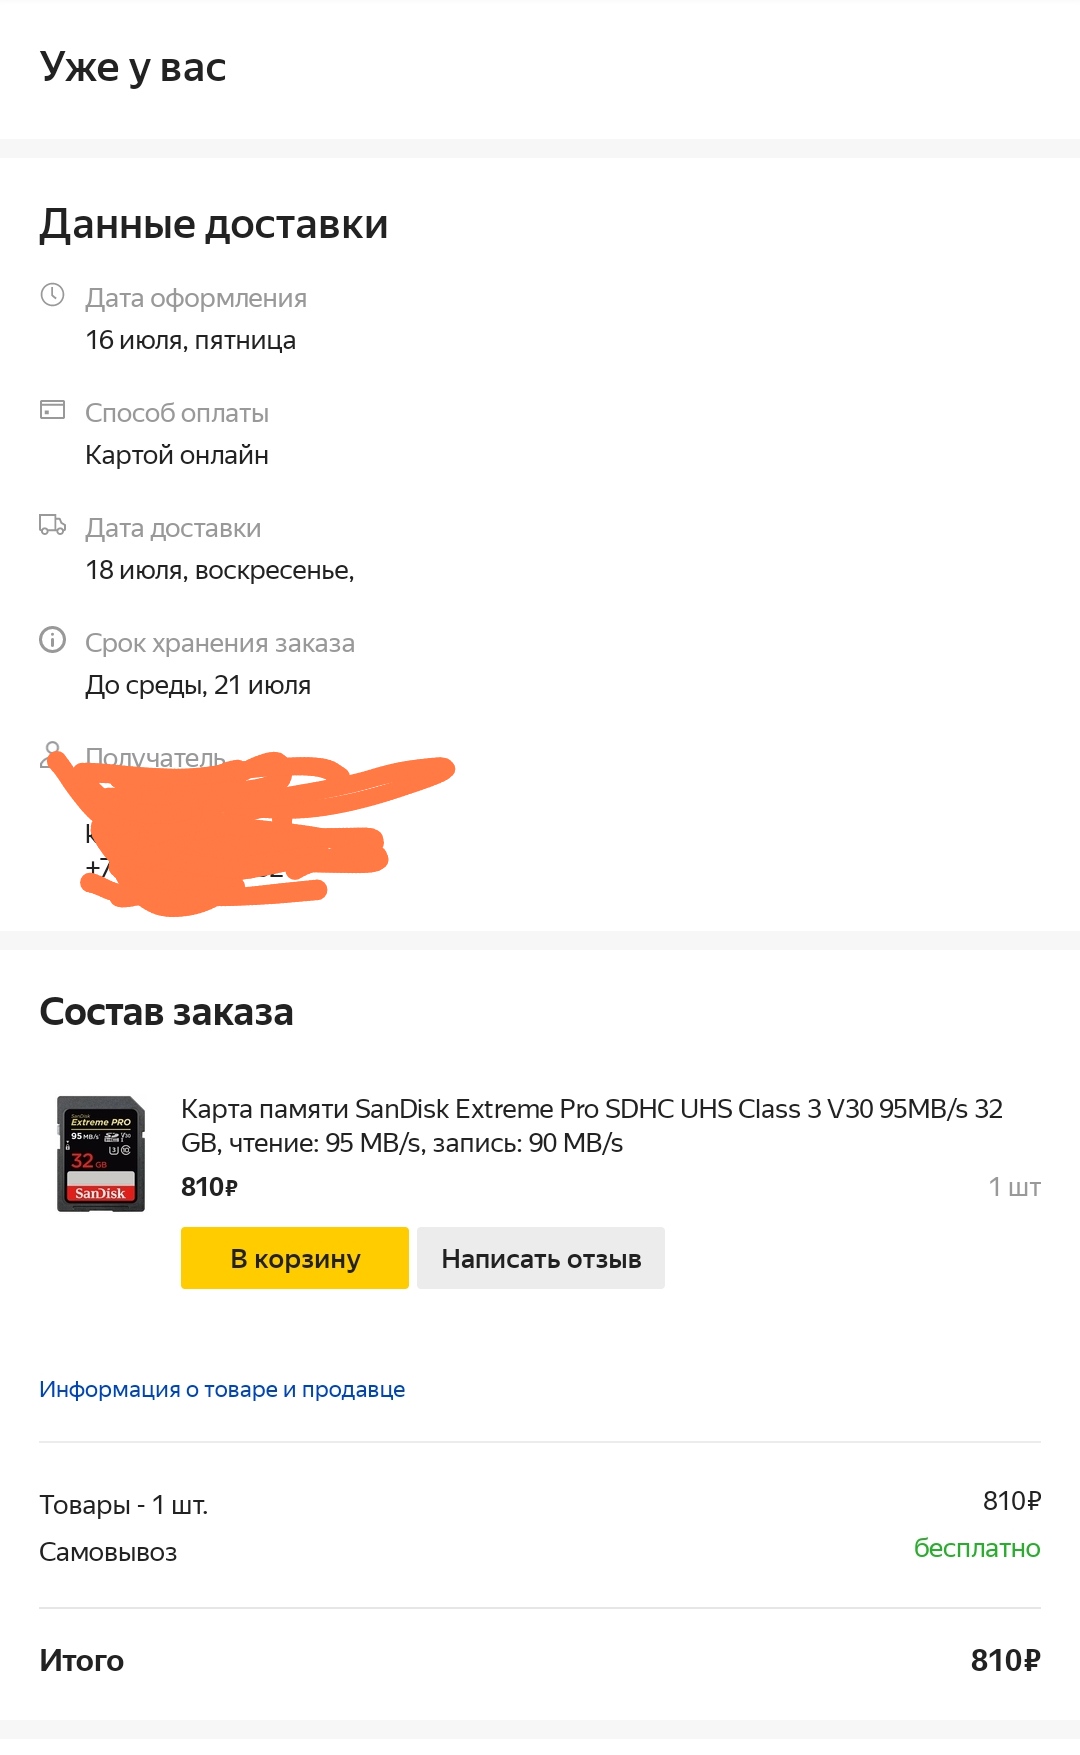Click the clock icon beside Дата оформления
This screenshot has height=1755, width=1080.
(x=52, y=295)
